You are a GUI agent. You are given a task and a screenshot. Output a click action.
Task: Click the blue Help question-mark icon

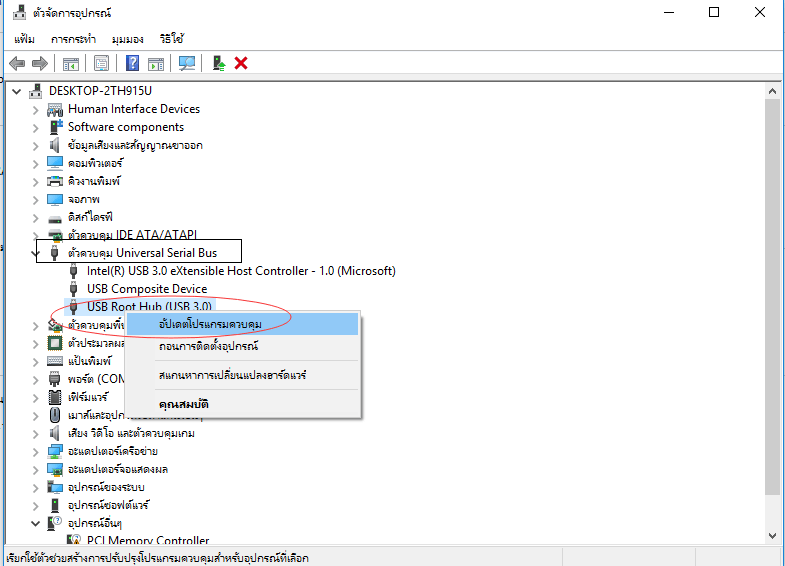tap(132, 63)
